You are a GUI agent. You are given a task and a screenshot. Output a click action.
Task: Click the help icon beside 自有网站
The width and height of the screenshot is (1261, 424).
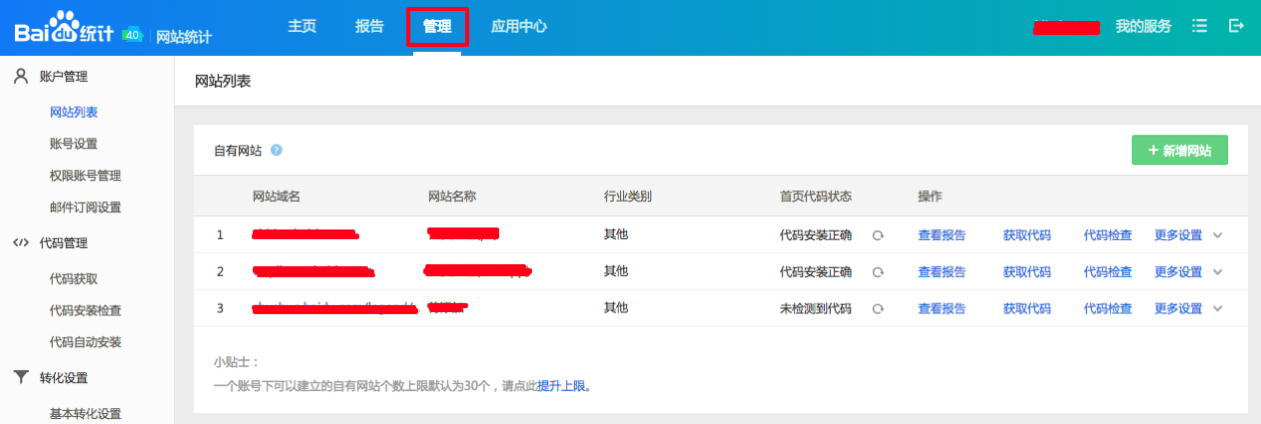(x=276, y=150)
